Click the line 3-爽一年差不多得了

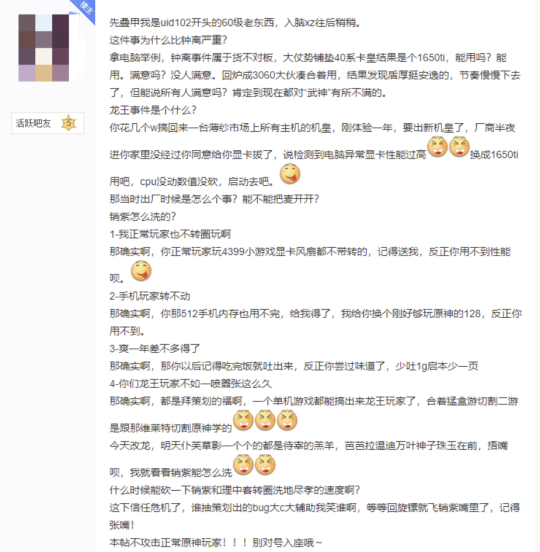point(155,349)
